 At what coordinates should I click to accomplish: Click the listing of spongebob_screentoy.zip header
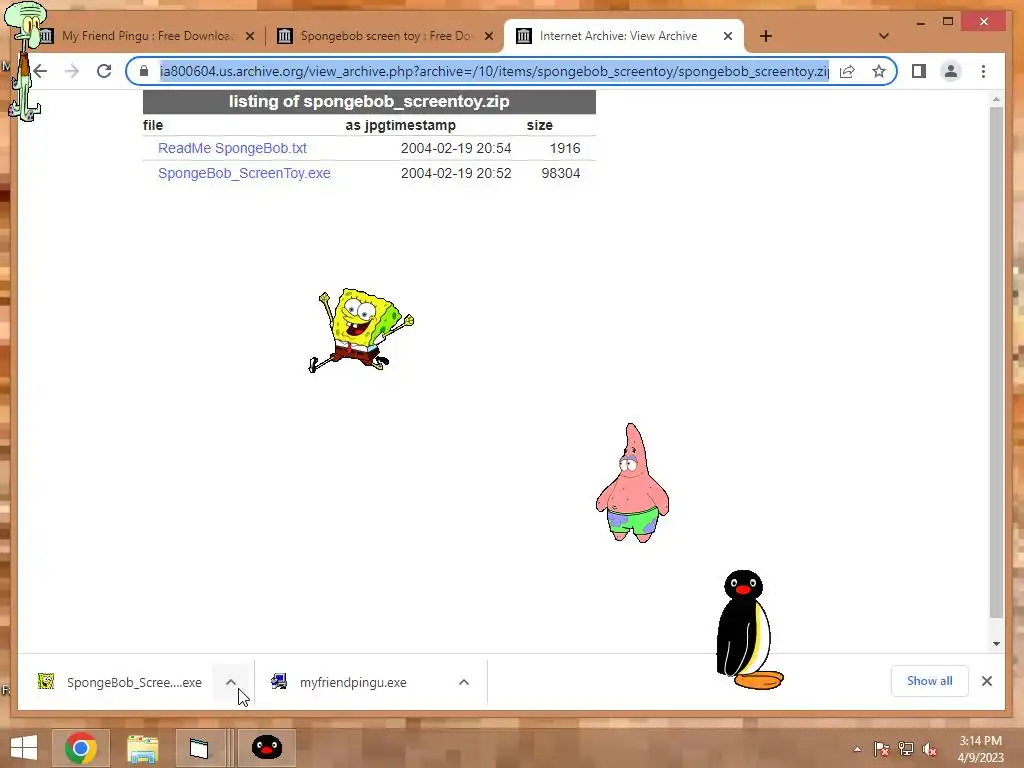click(369, 102)
